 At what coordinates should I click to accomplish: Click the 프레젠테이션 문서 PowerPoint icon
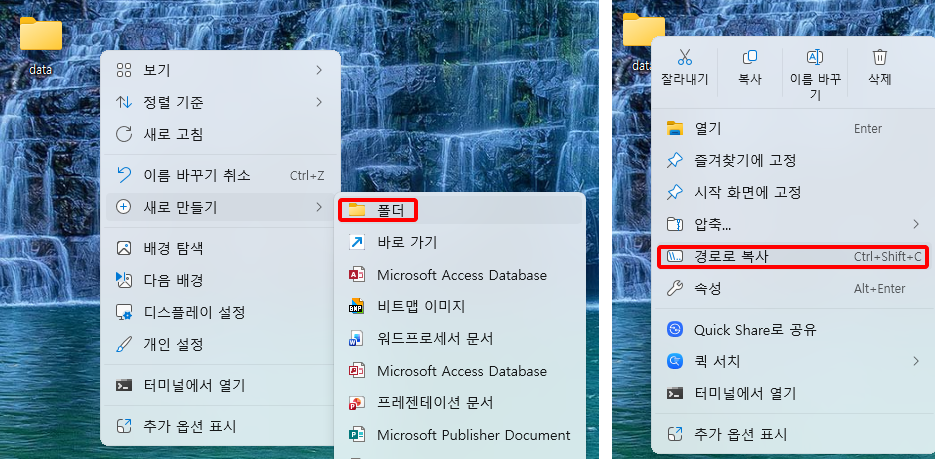356,403
